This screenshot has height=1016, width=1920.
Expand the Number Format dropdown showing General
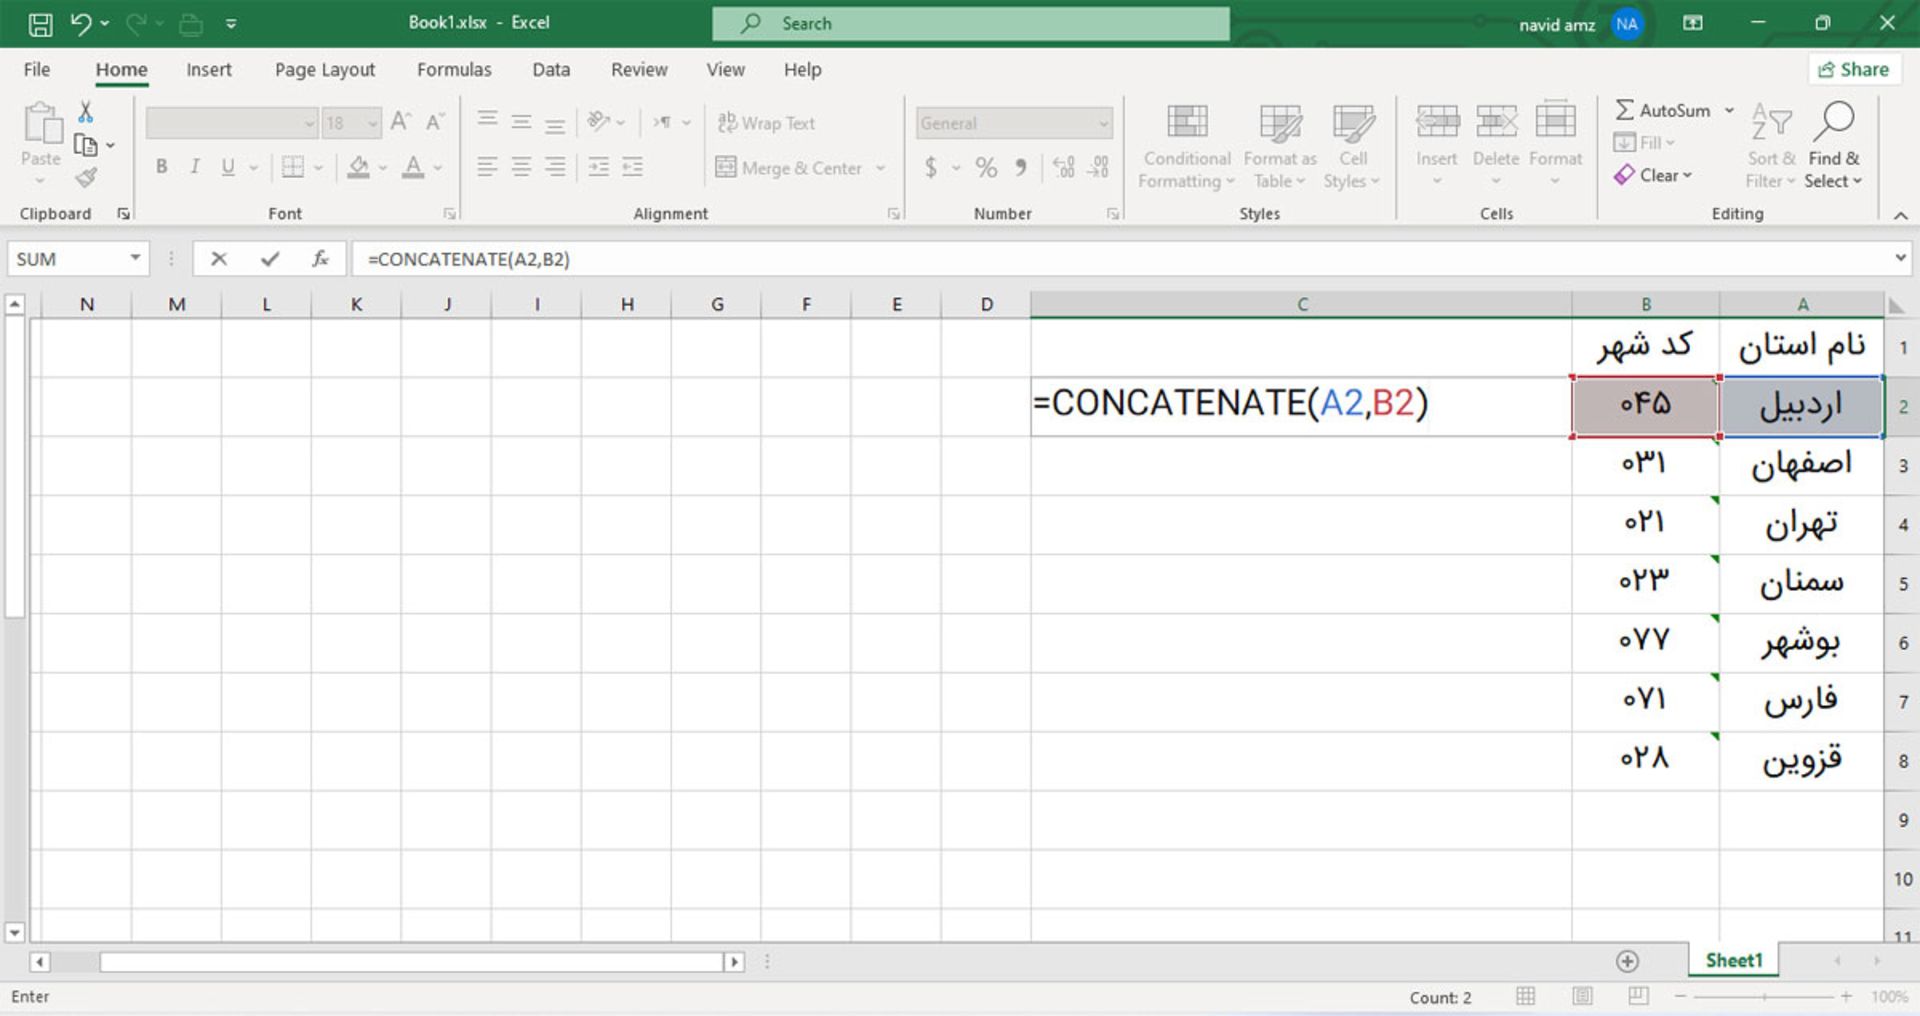click(1104, 122)
